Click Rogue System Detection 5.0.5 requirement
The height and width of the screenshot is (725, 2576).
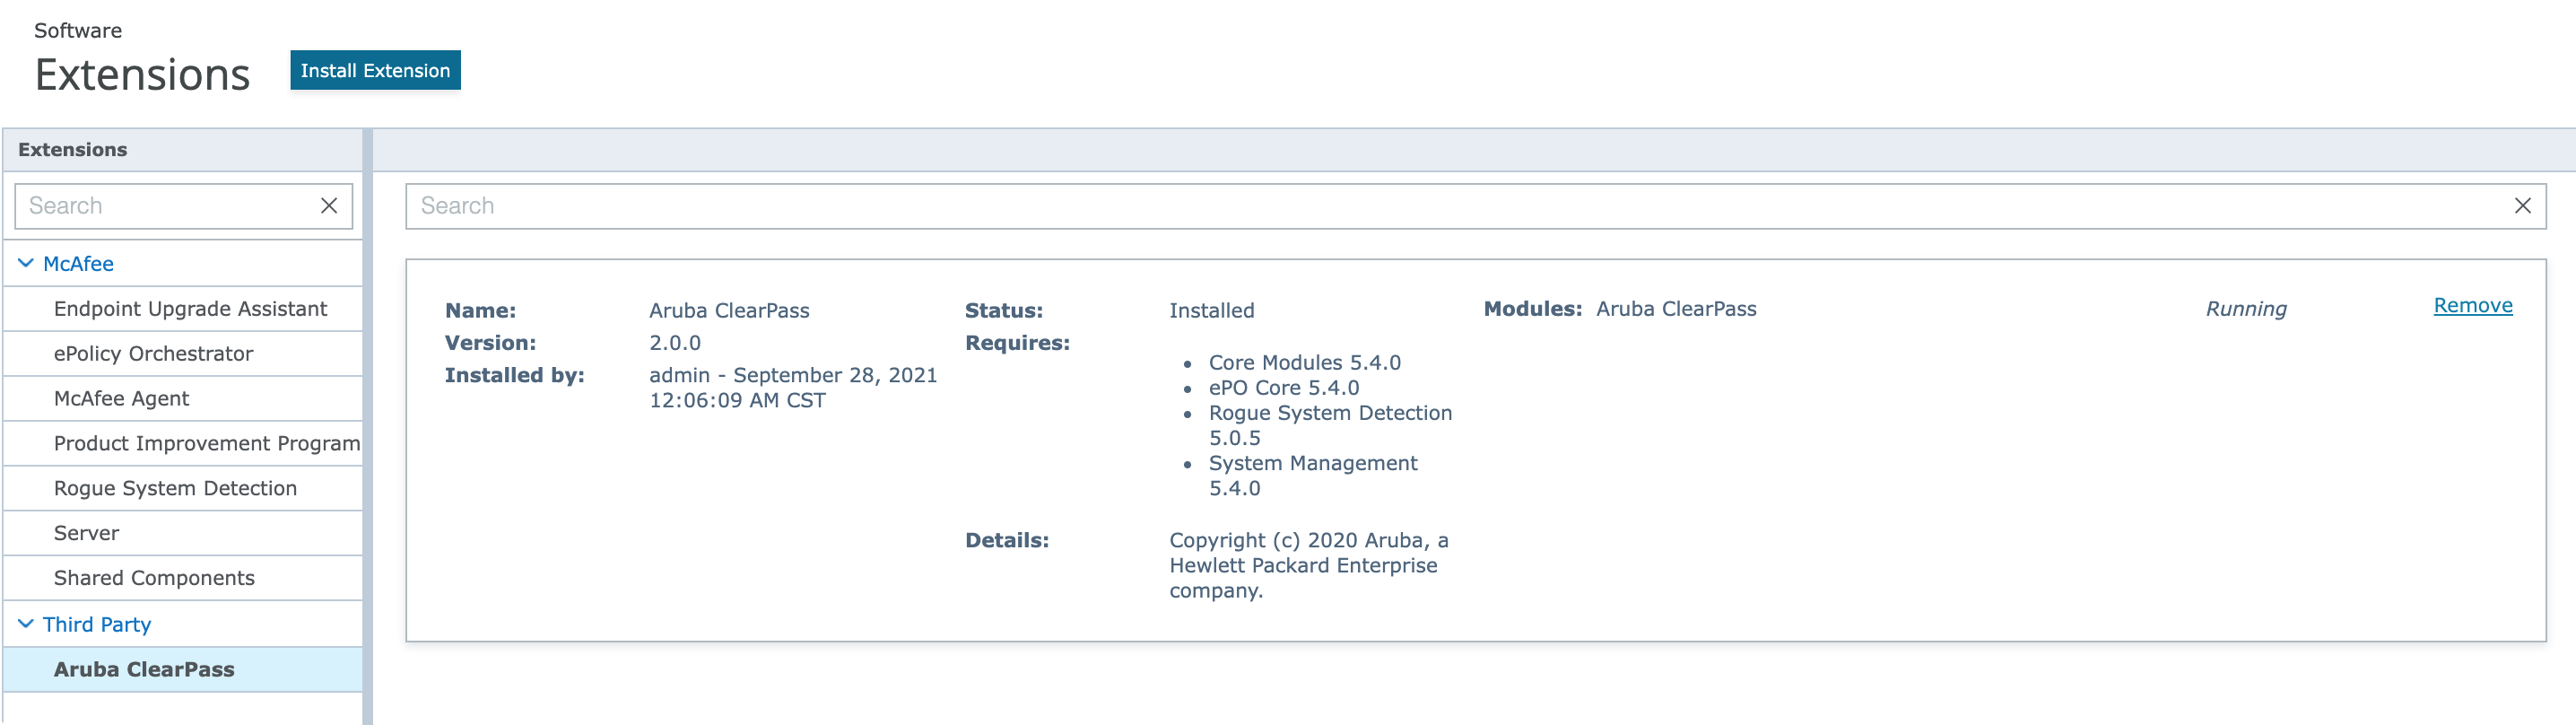click(x=1330, y=425)
